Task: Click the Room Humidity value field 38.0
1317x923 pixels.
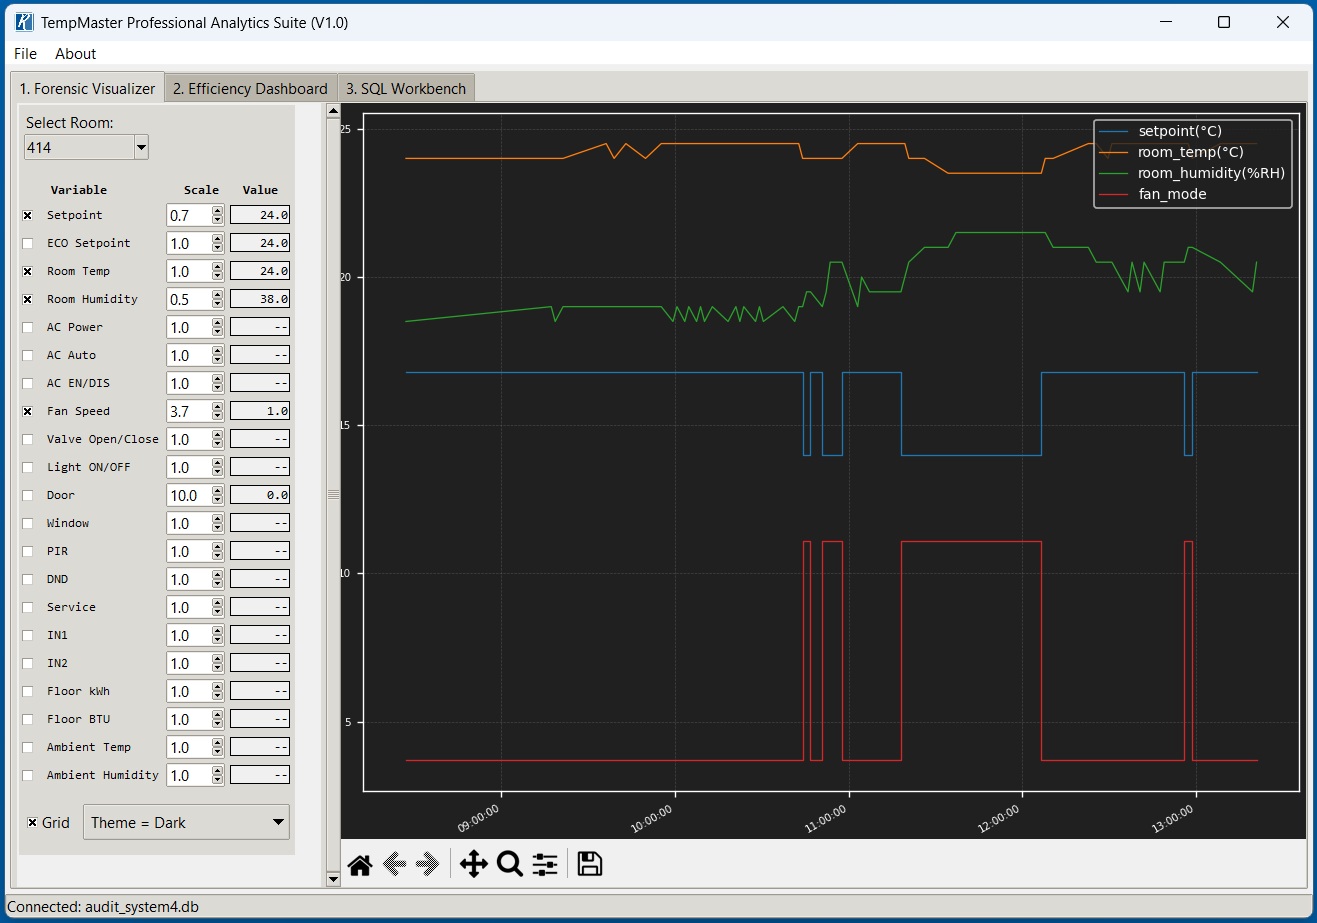Action: point(260,299)
